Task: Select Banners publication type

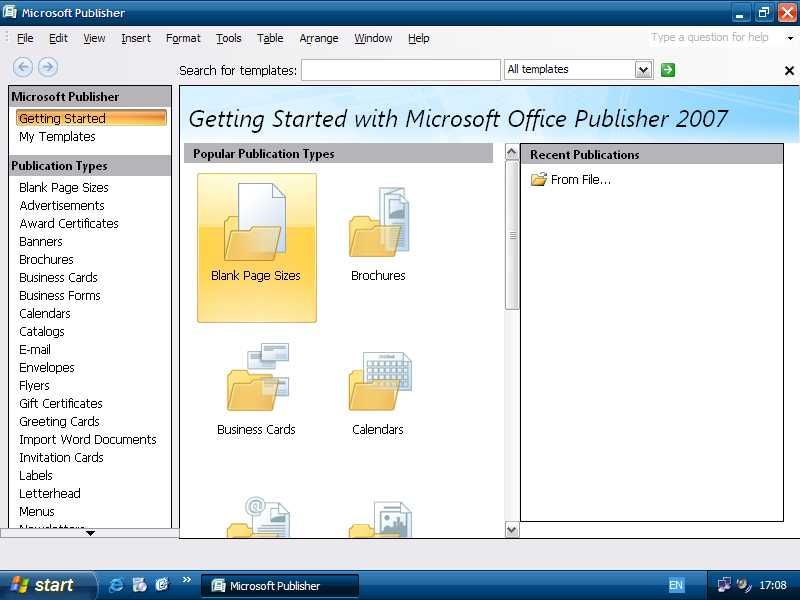Action: point(41,242)
